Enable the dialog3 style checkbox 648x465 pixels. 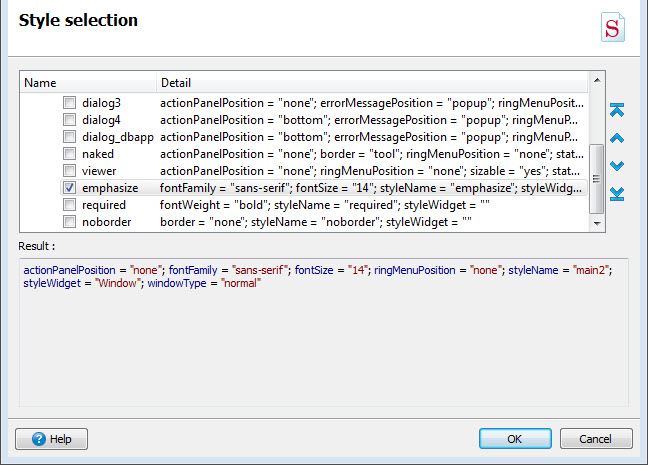pos(70,103)
